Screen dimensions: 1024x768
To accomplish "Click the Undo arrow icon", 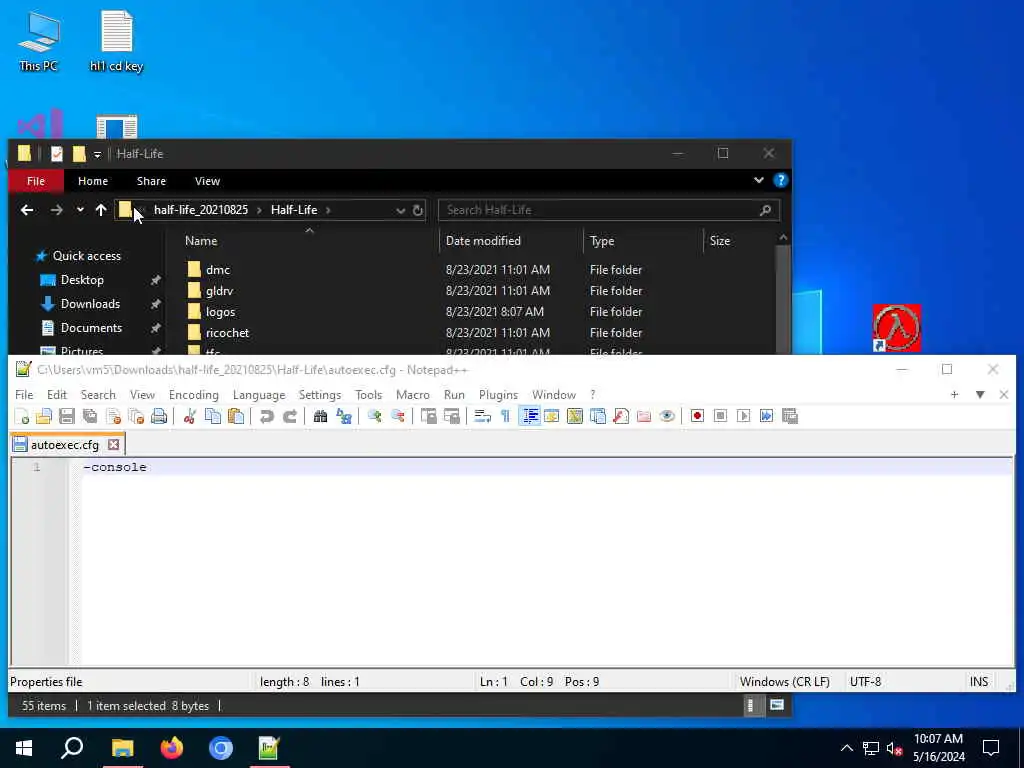I will click(x=266, y=416).
